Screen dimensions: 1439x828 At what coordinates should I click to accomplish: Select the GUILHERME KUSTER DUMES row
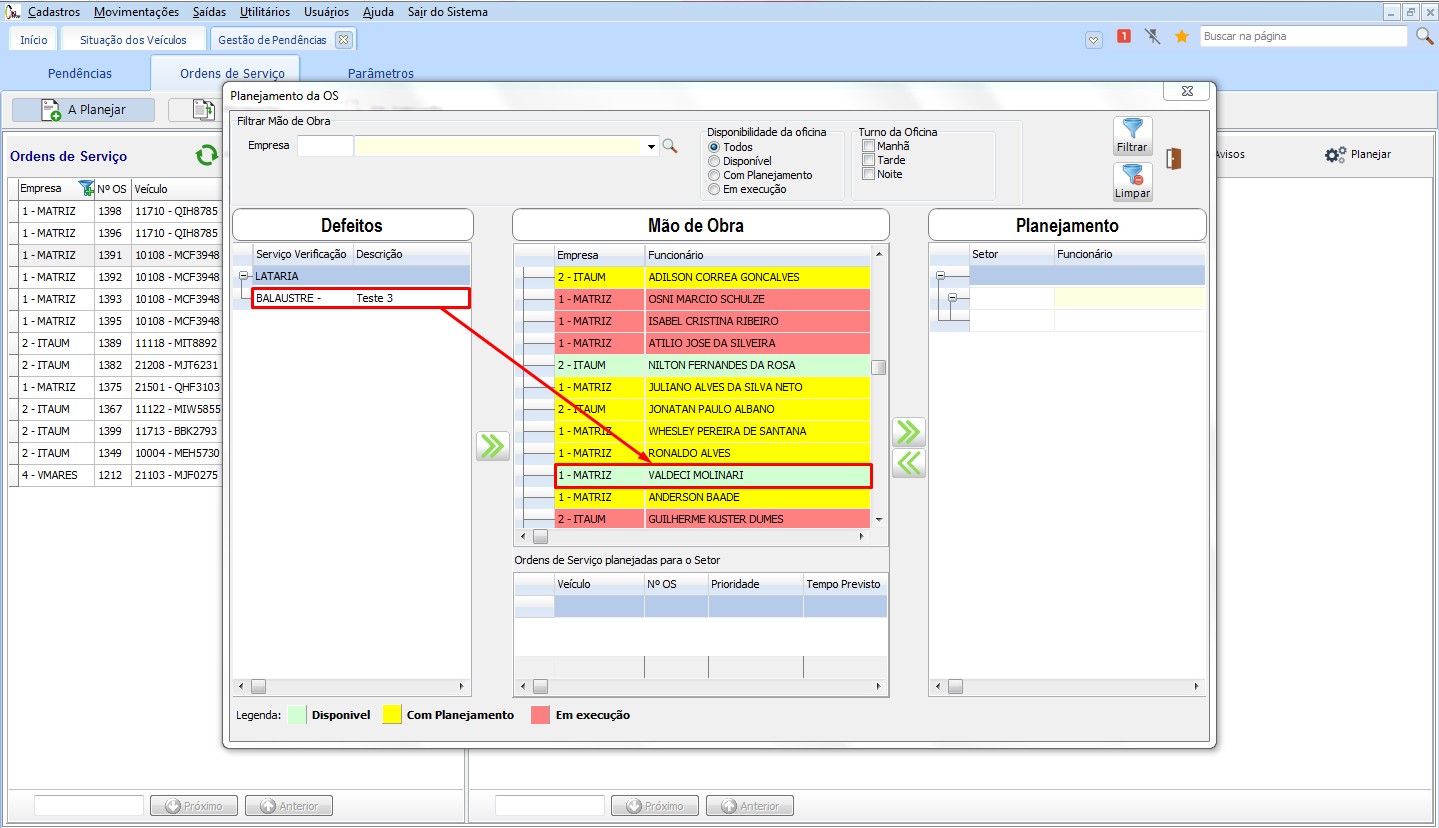712,519
